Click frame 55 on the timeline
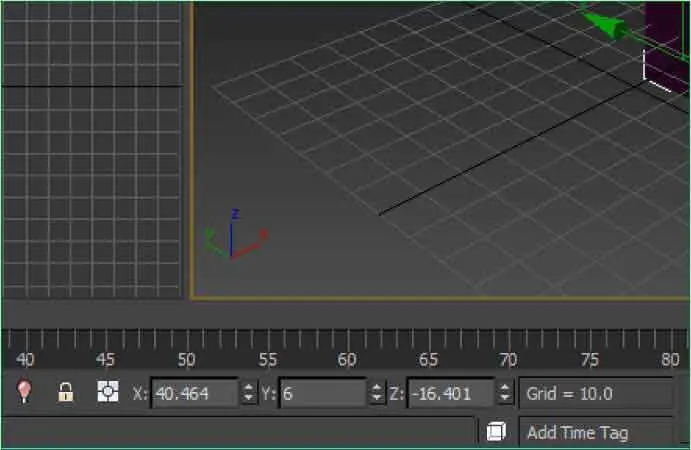This screenshot has height=450, width=691. click(x=267, y=360)
